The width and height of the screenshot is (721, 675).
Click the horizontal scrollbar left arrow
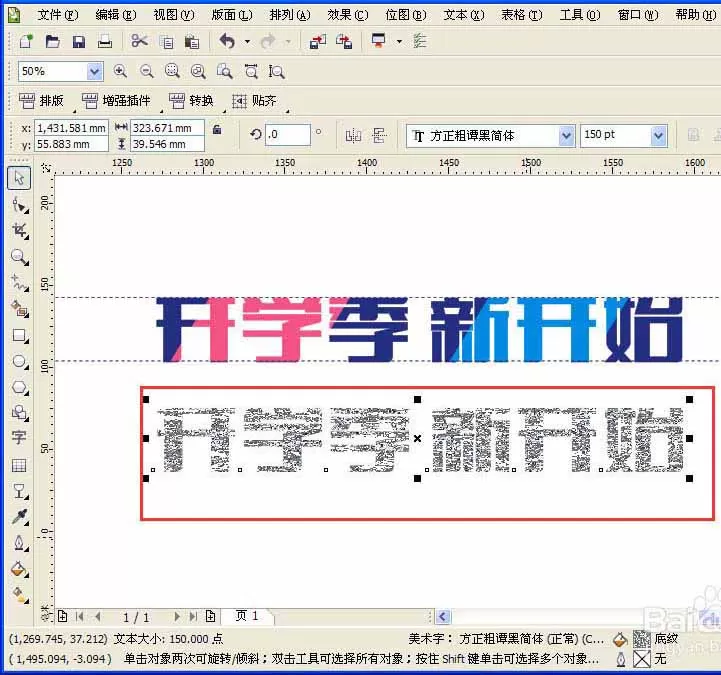[443, 617]
